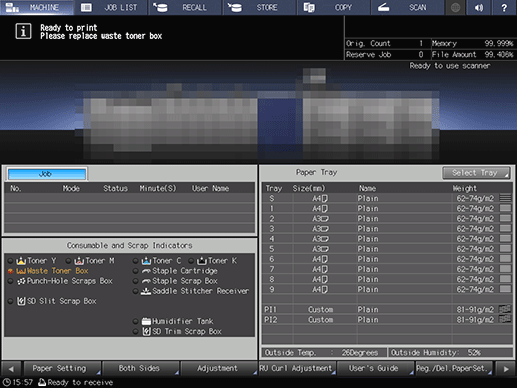The width and height of the screenshot is (517, 388).
Task: Select the PI1 Custom tray row
Action: pos(387,309)
